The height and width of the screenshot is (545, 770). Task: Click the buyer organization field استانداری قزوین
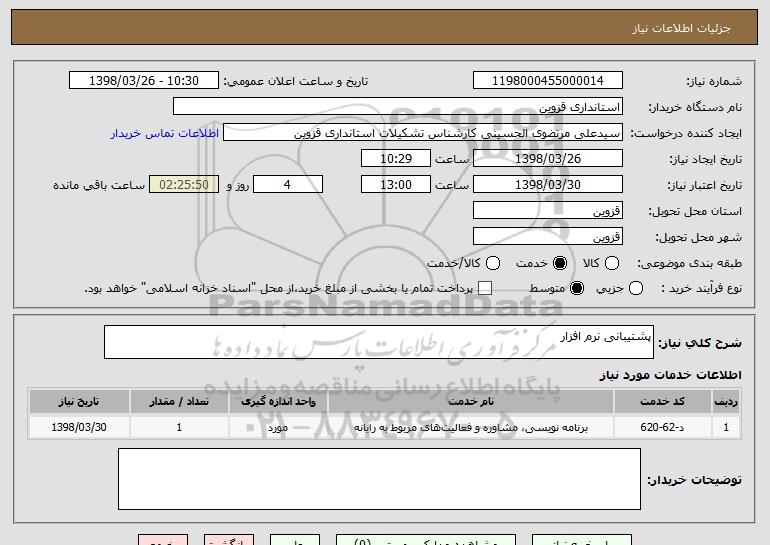click(x=398, y=107)
